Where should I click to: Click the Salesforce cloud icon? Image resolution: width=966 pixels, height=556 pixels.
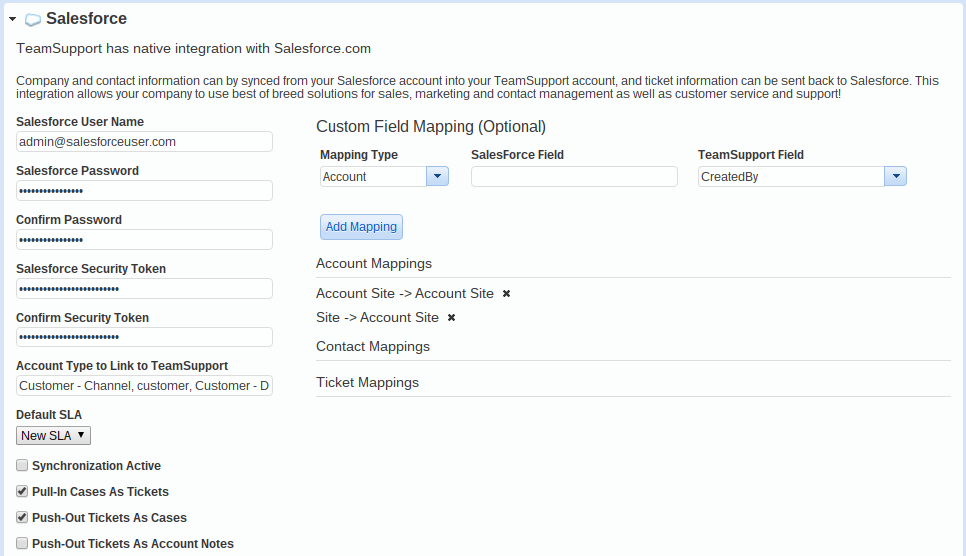(33, 20)
